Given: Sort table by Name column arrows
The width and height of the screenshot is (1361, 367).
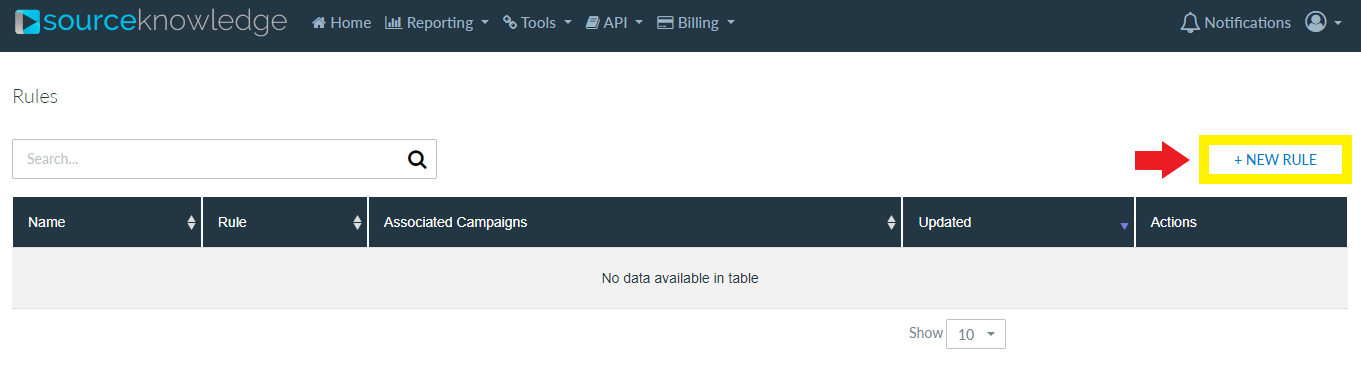Looking at the screenshot, I should coord(191,223).
